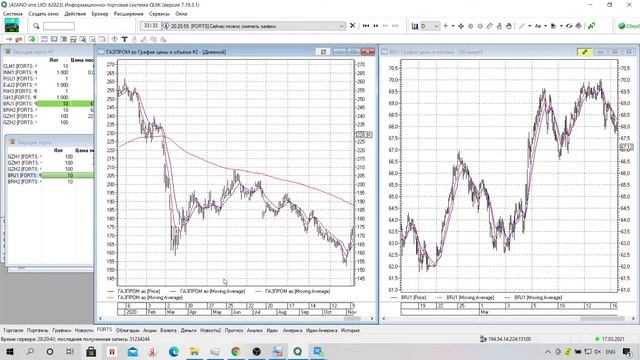Screen dimensions: 640x360
Task: Click the search input field in toolbar
Action: tap(59, 26)
